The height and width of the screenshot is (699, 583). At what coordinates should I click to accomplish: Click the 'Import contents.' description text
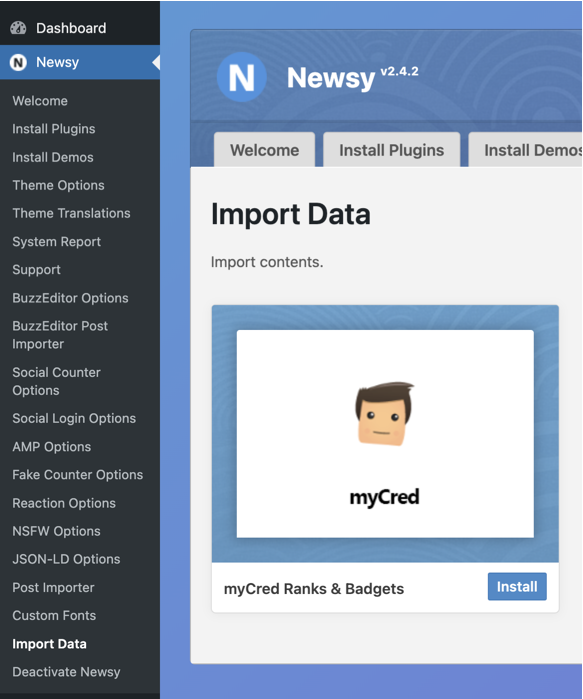click(x=267, y=262)
